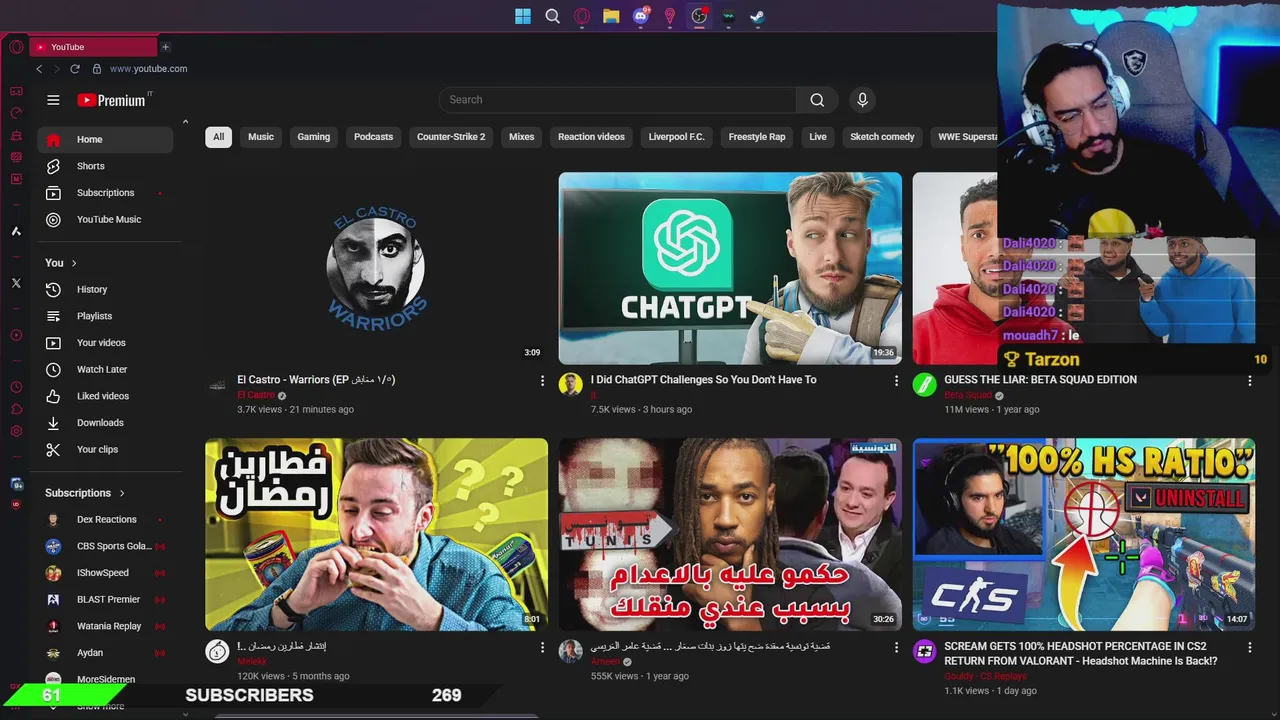
Task: Open BLAST Premier subscription channel
Action: point(105,600)
